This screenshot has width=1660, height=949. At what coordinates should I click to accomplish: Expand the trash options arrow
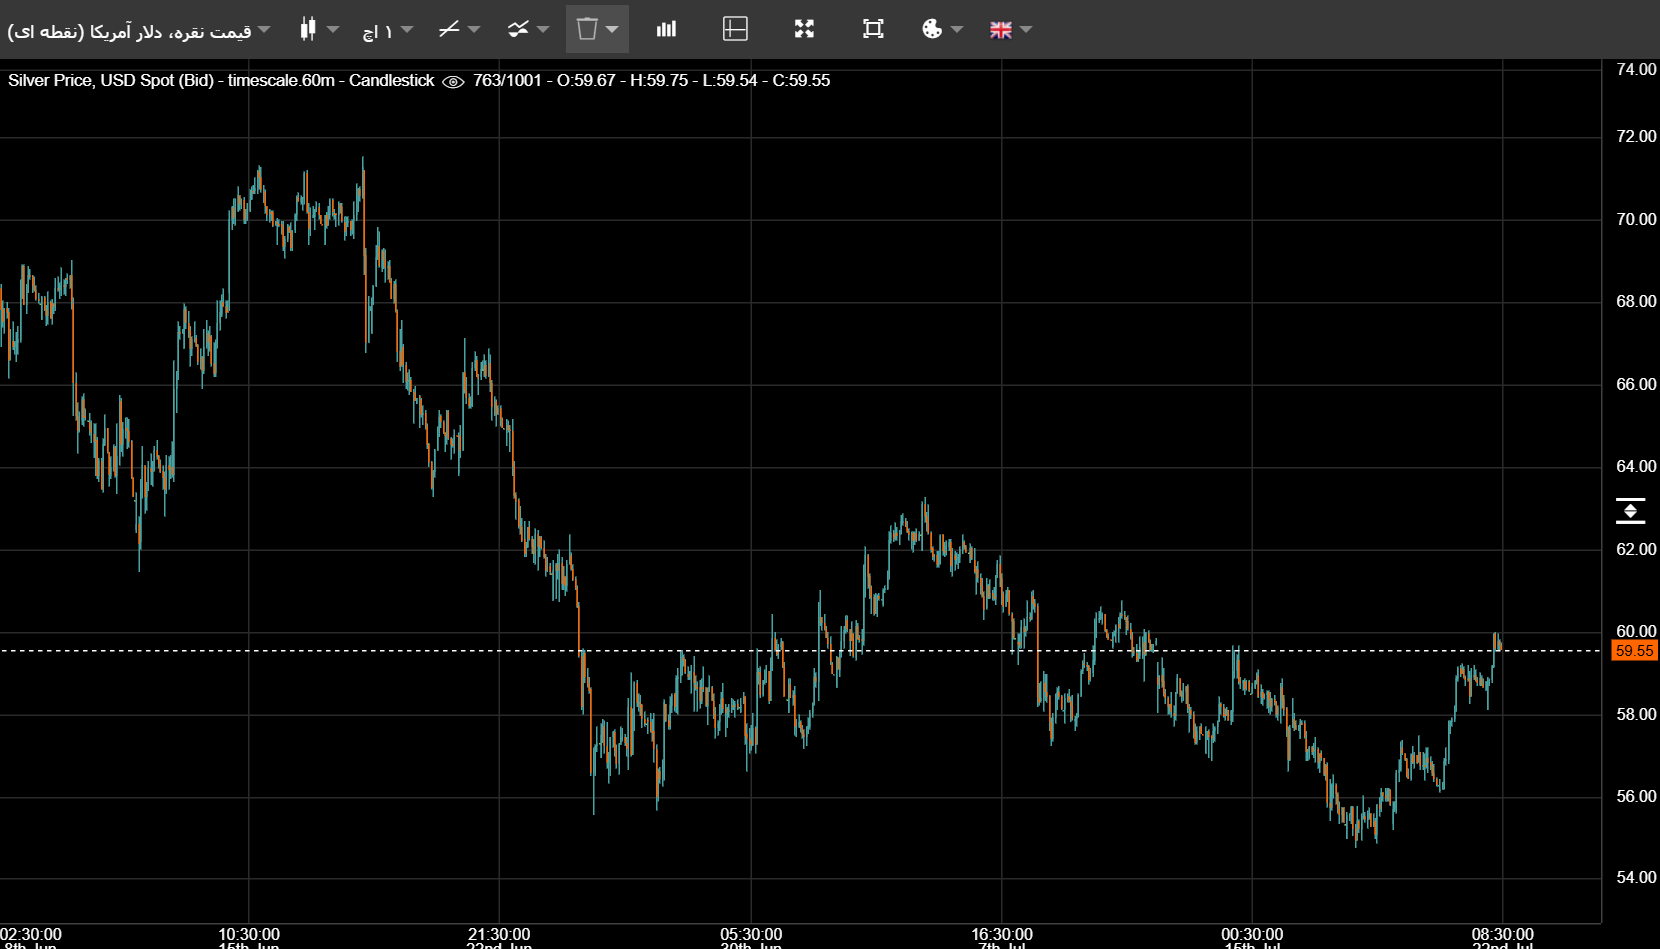coord(612,29)
